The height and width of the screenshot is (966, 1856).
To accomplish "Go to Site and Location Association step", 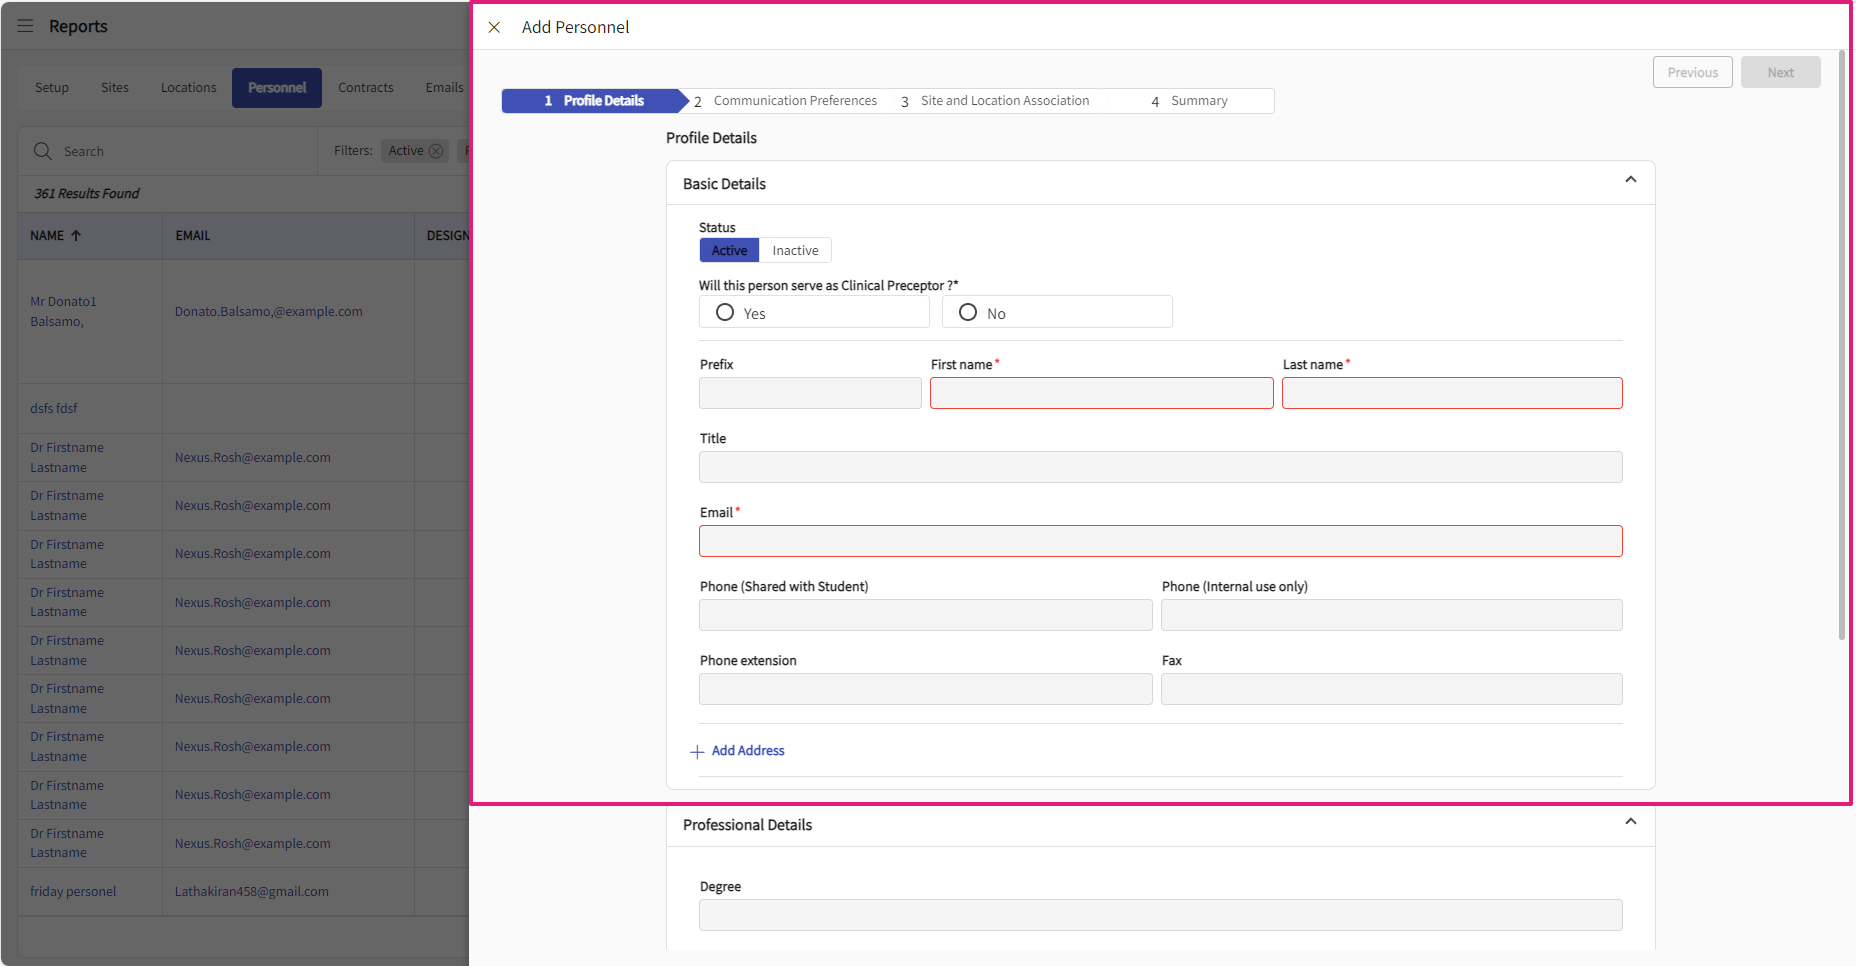I will pos(995,101).
